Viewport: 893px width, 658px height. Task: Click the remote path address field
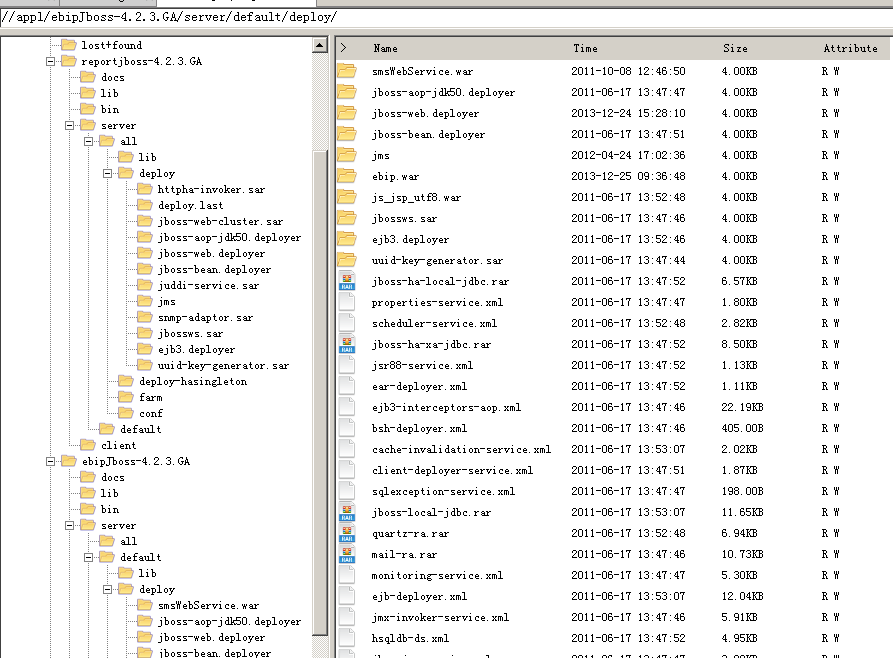[x=446, y=17]
